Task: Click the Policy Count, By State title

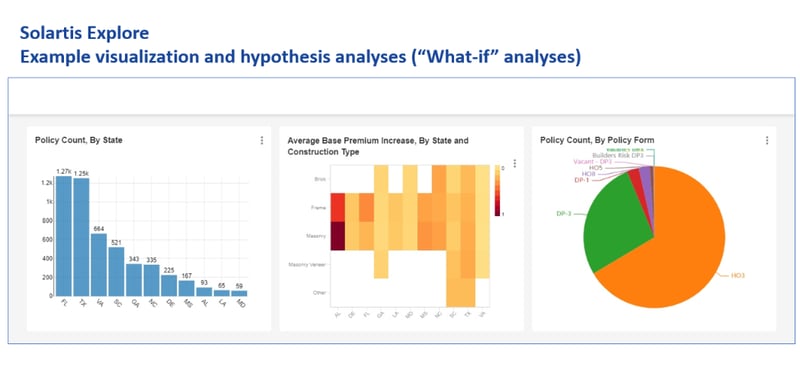Action: point(79,140)
